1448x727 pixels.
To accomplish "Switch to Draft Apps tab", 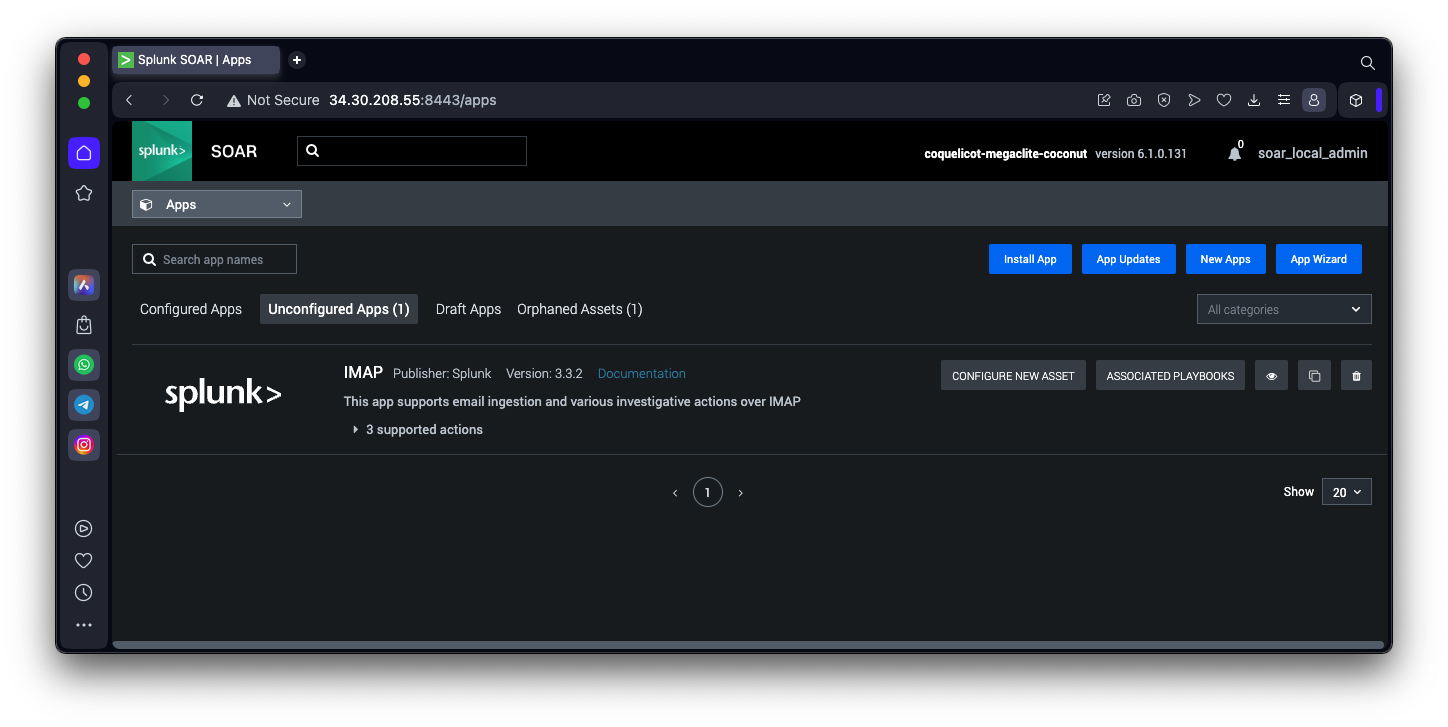I will click(x=468, y=309).
